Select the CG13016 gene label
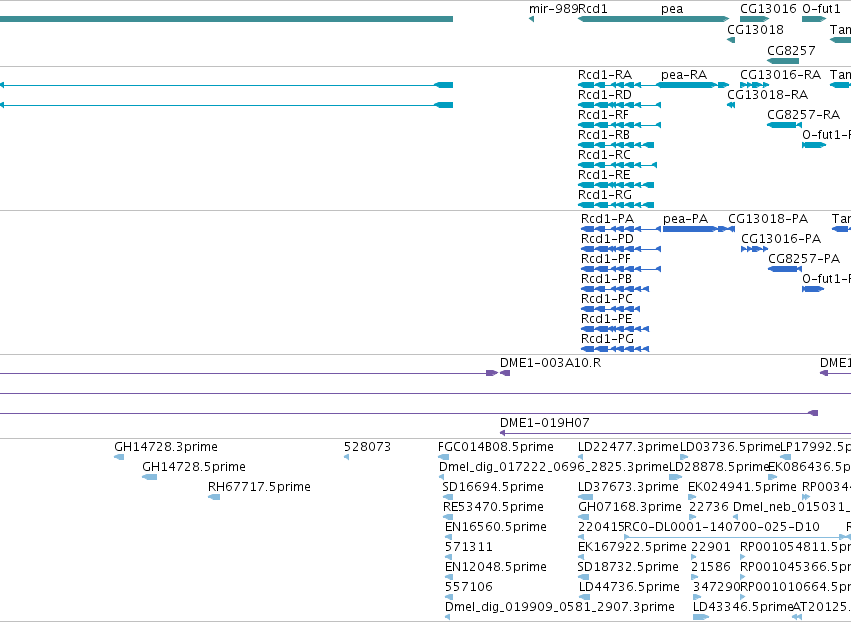 tap(768, 9)
